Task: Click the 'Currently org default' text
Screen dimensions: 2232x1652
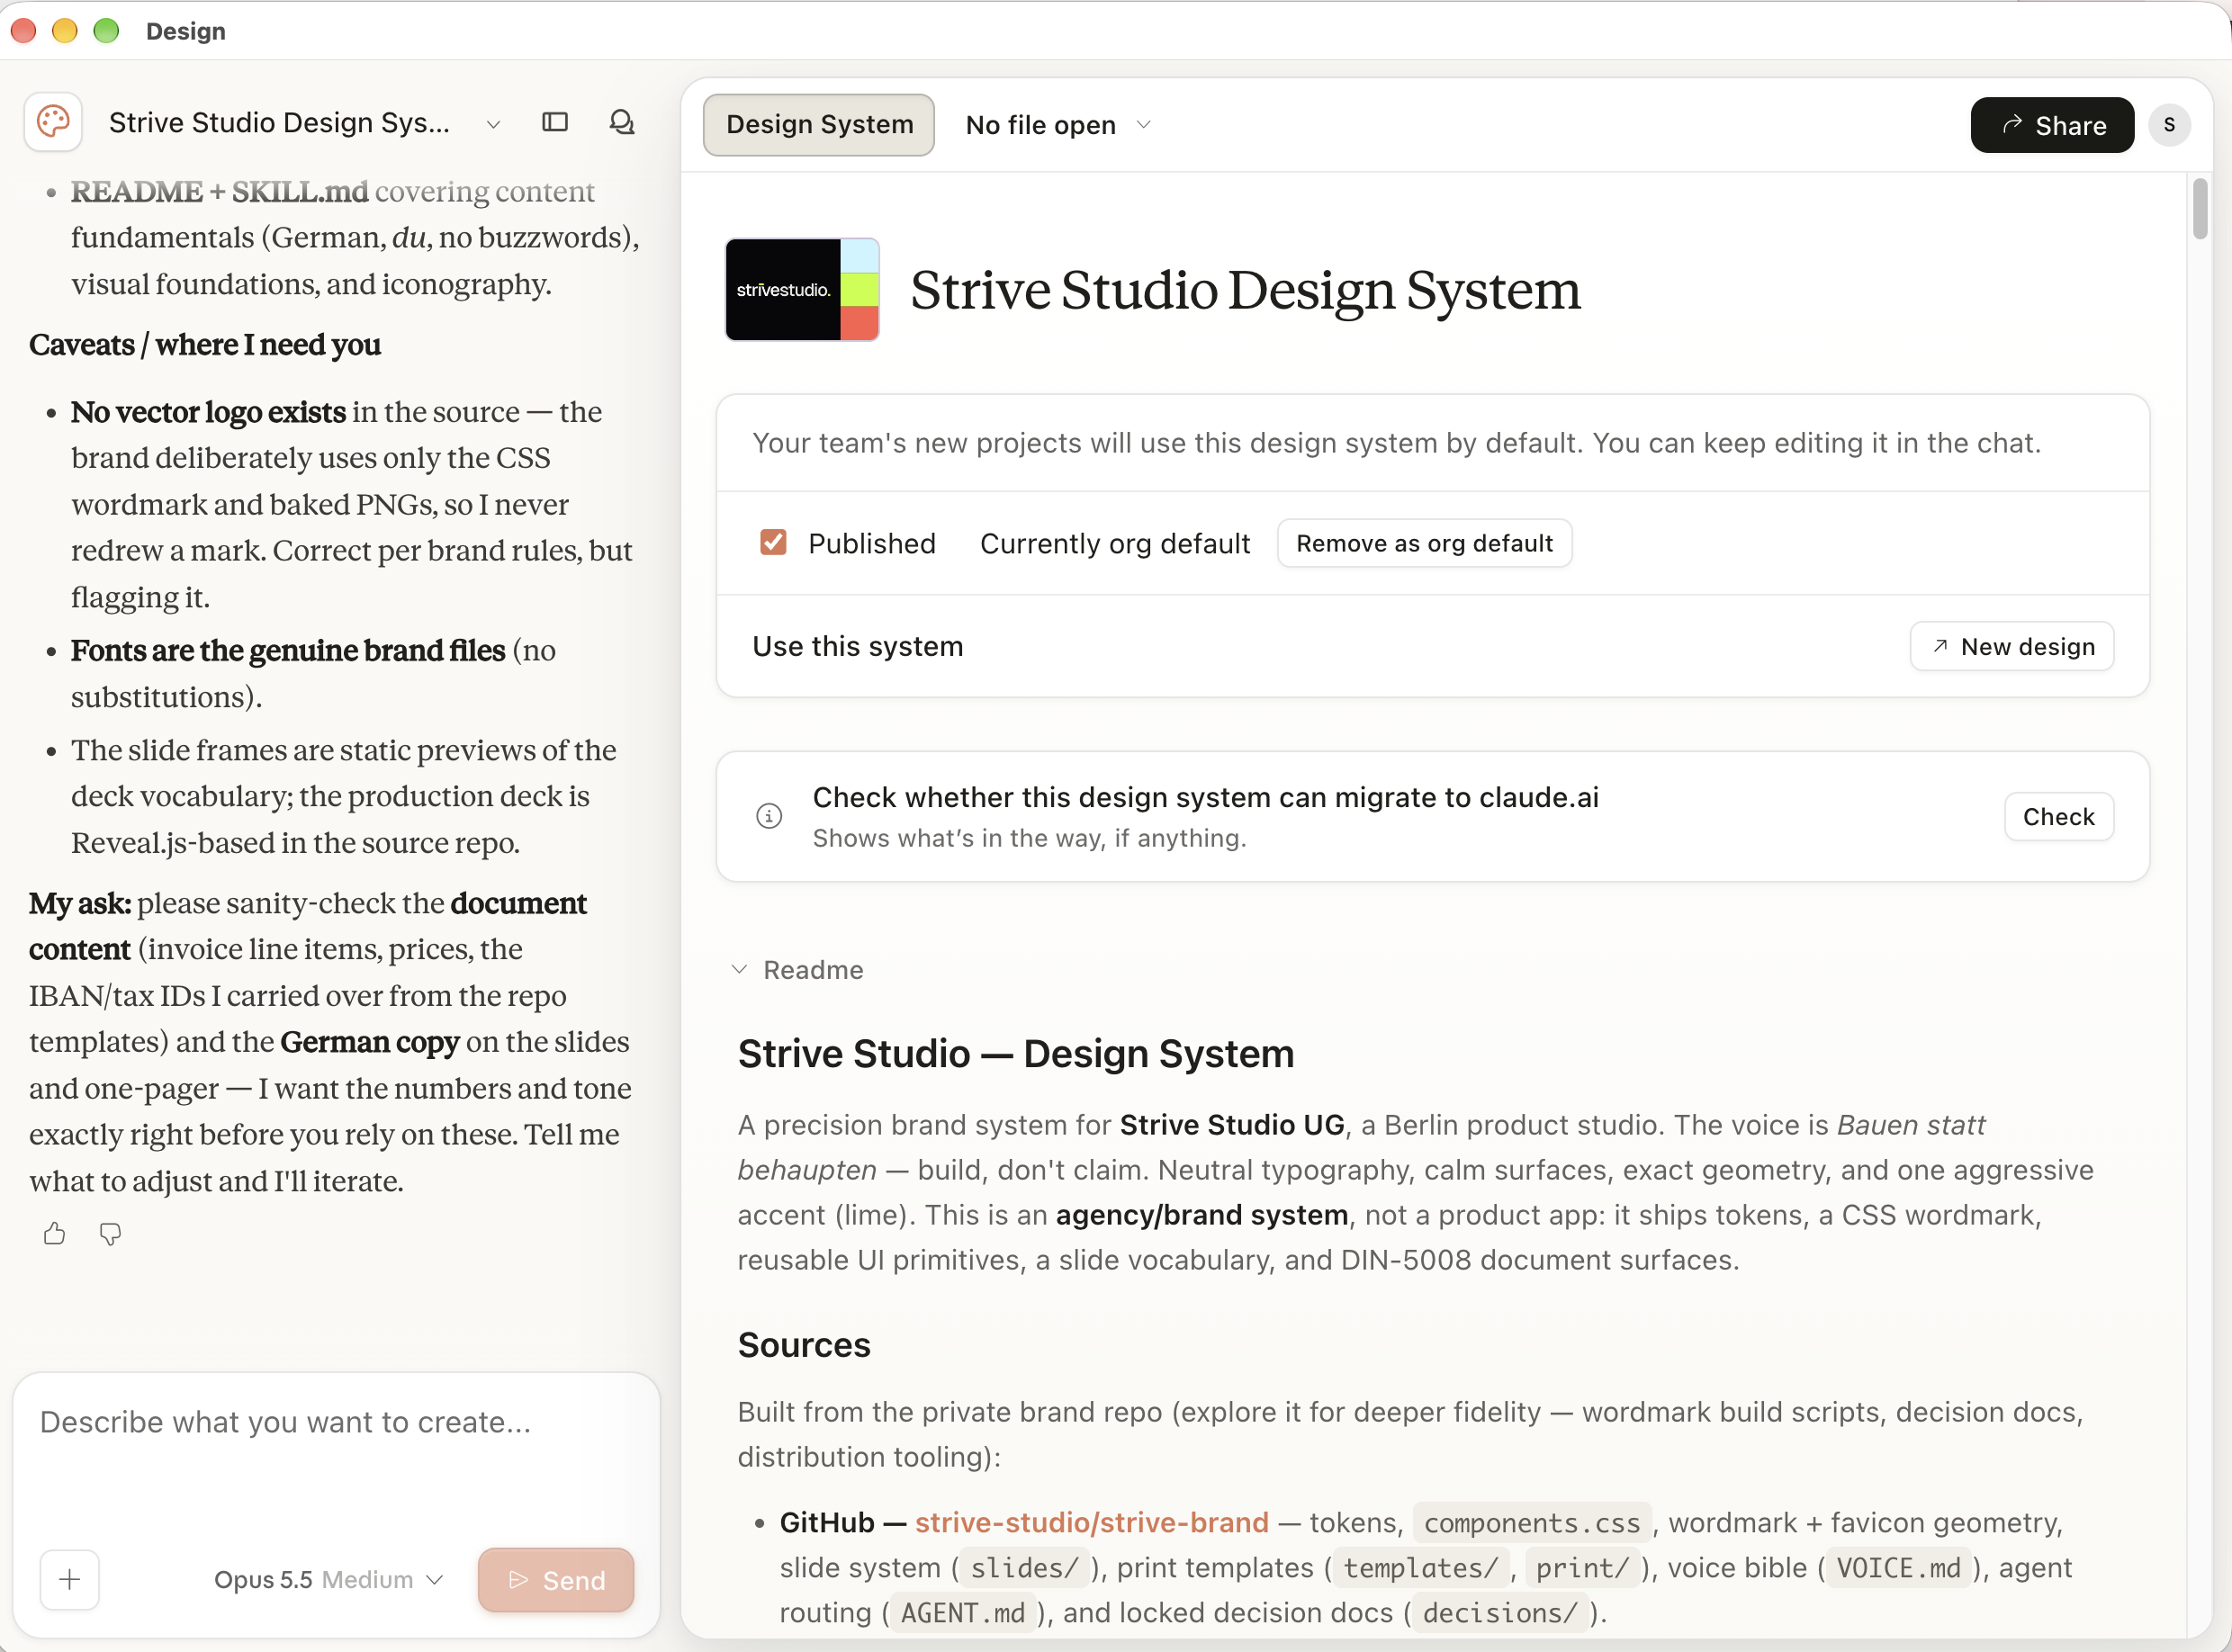Action: pos(1115,543)
